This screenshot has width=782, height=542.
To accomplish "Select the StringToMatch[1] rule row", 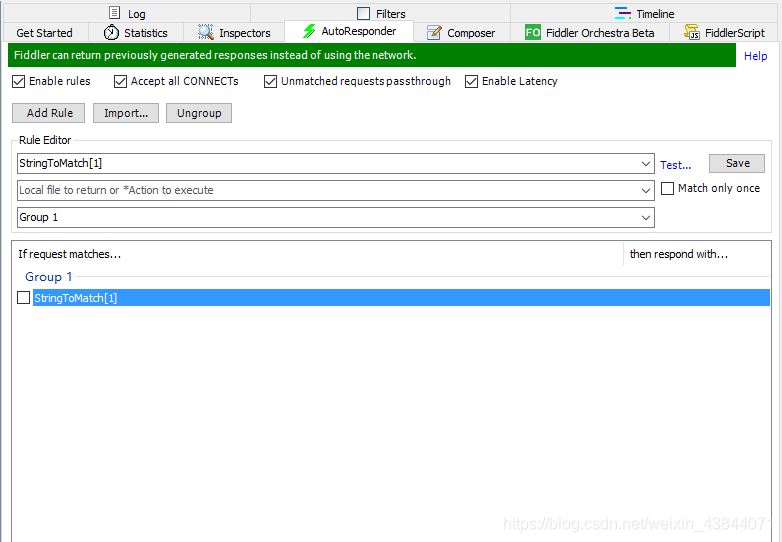I will coord(401,298).
